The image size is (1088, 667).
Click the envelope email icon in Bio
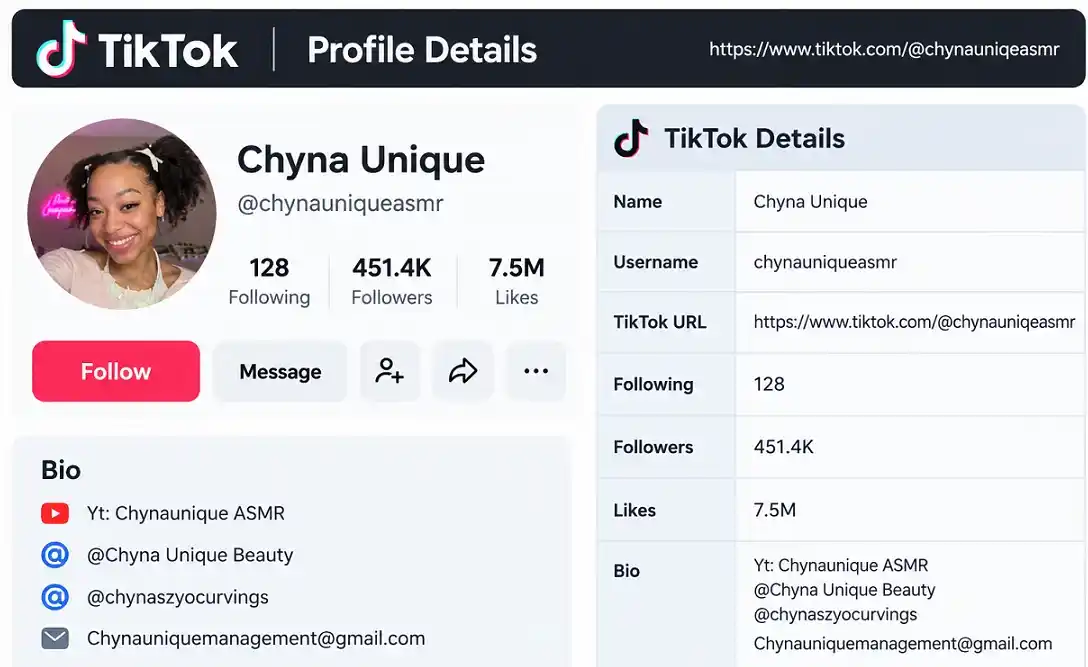tap(55, 639)
